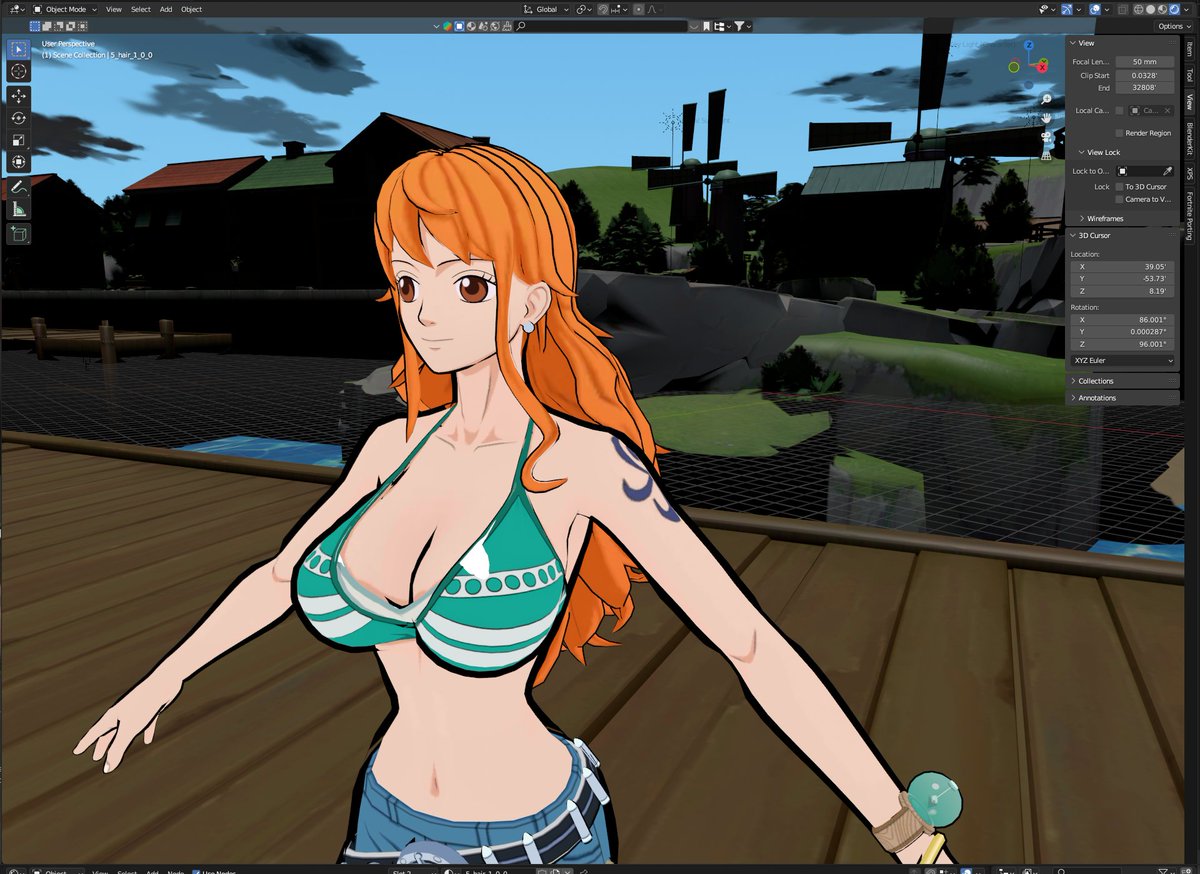Viewport: 1200px width, 874px height.
Task: Click the blue Z axis gizmo ball
Action: click(x=1029, y=46)
